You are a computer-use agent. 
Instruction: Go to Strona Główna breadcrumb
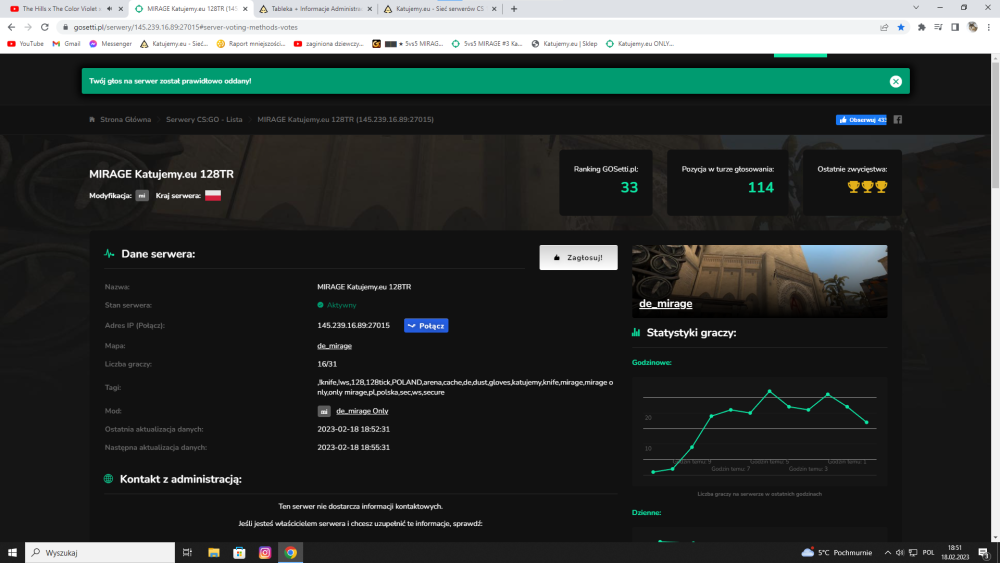point(125,119)
